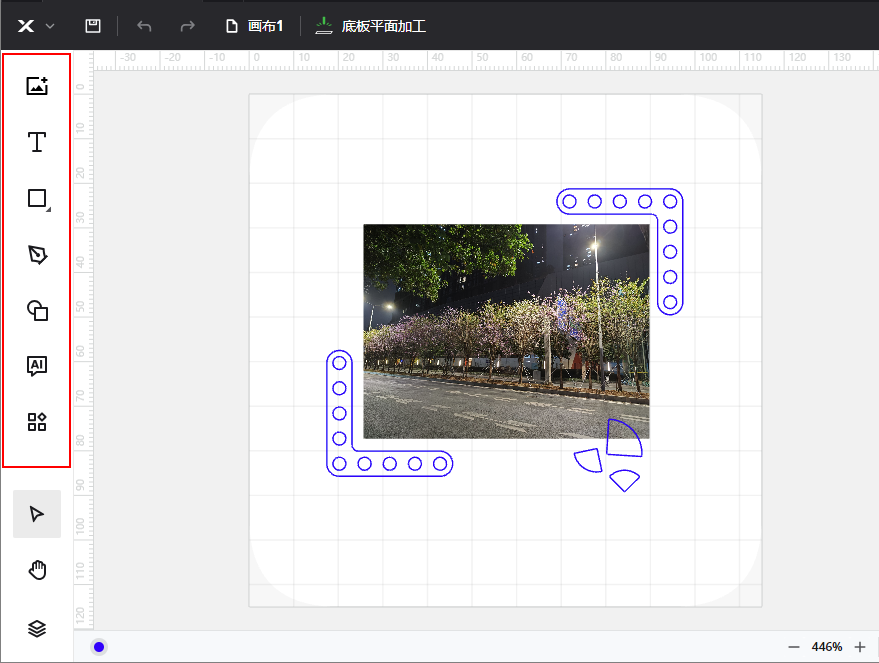This screenshot has width=879, height=663.
Task: Undo the last action
Action: 144,26
